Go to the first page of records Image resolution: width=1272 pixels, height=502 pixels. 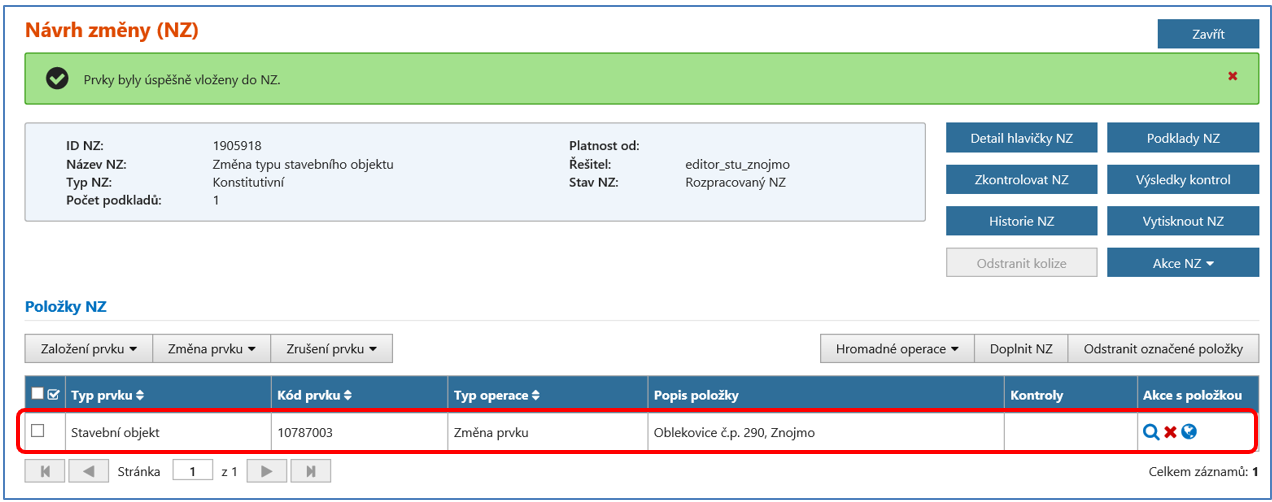tap(45, 471)
